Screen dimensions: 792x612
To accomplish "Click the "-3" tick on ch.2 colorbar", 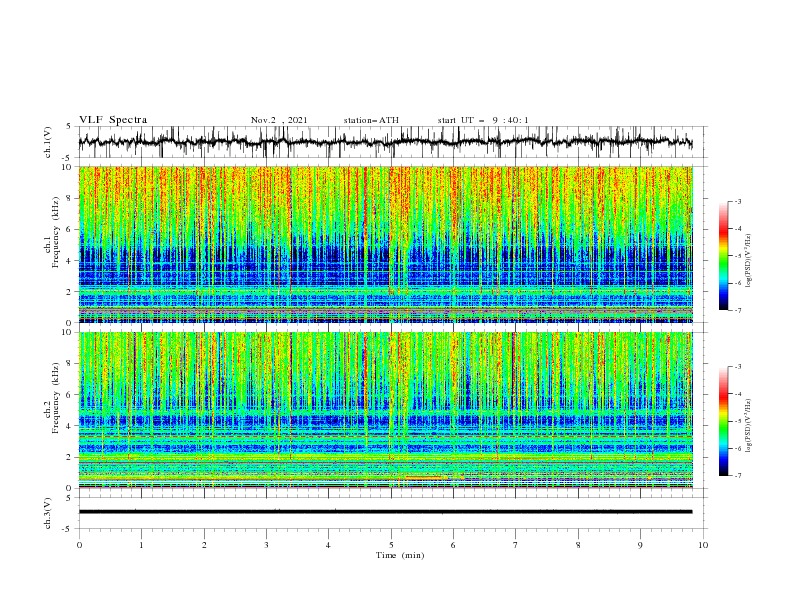I will [737, 367].
